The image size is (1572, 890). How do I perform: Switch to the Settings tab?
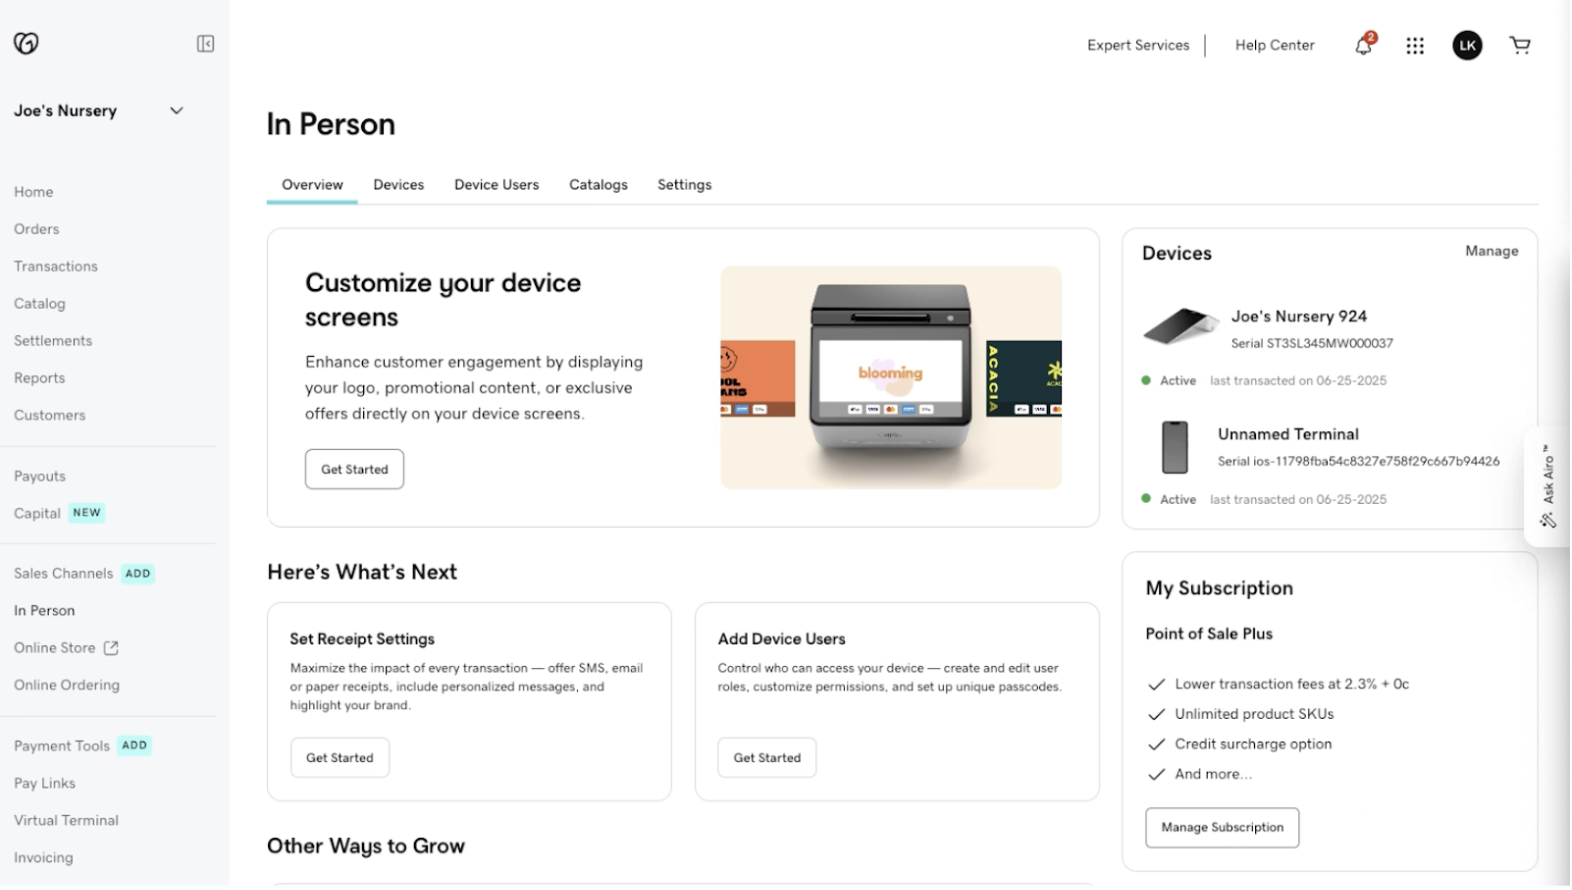[685, 185]
